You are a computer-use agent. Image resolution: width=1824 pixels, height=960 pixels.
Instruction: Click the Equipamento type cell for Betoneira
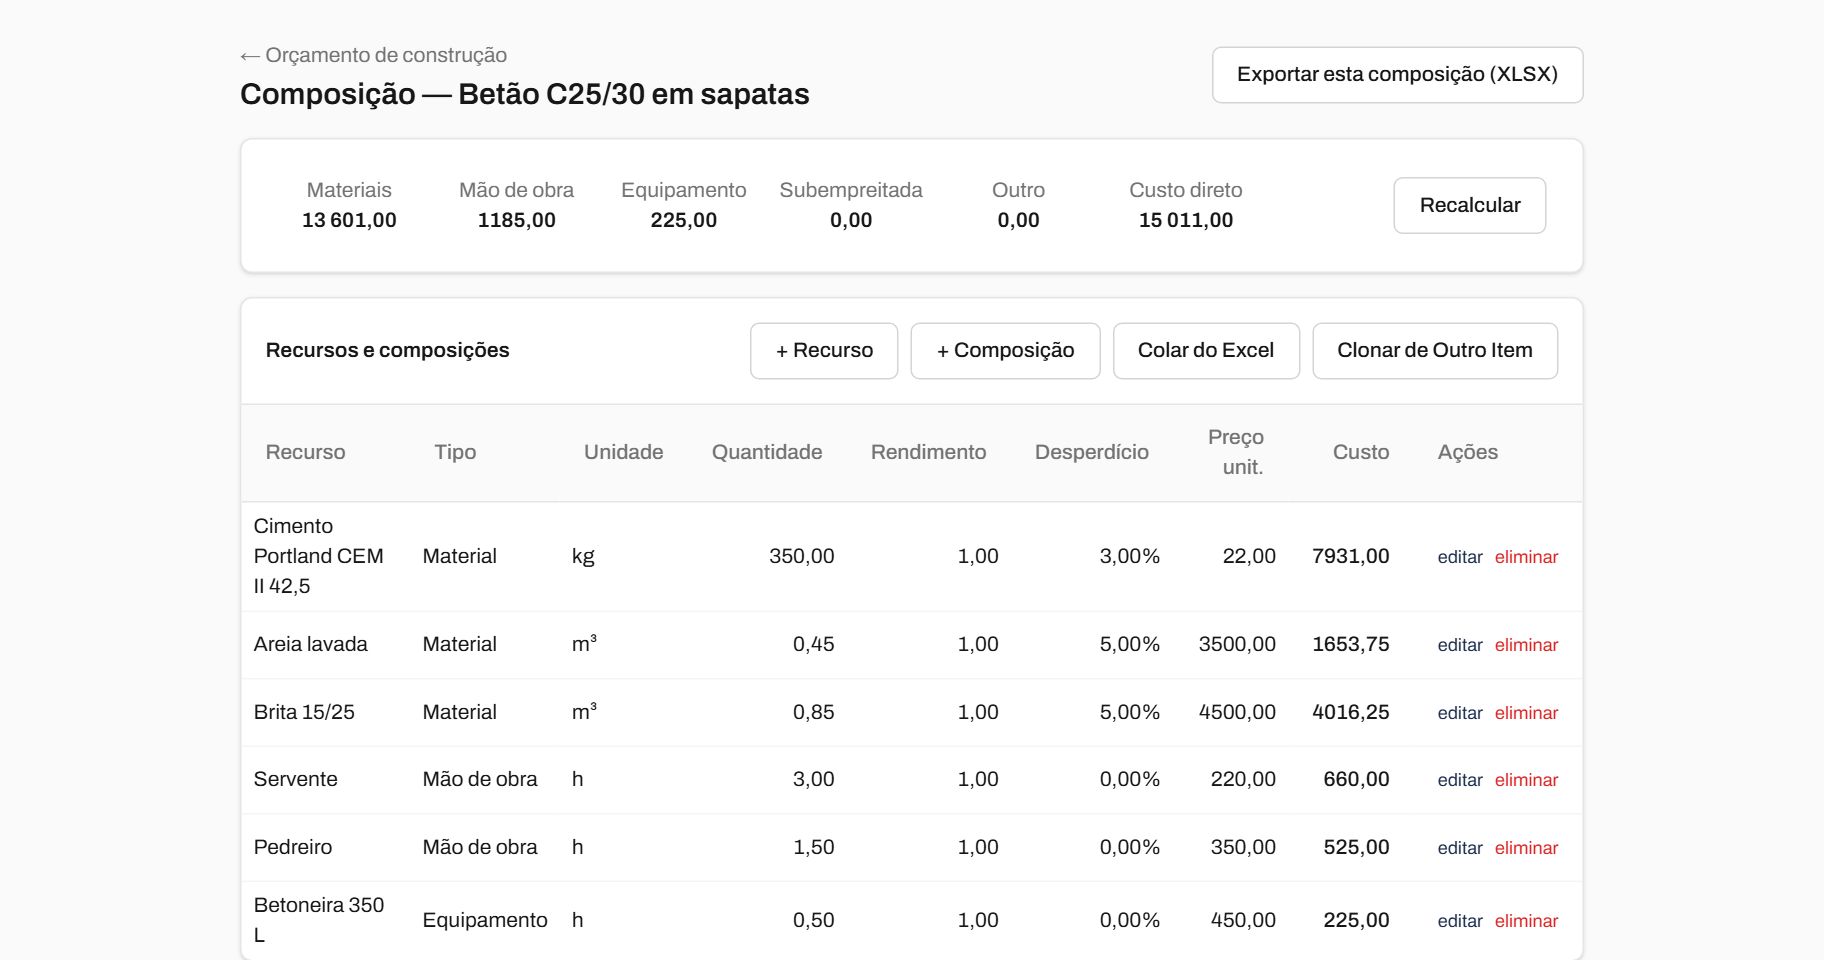[485, 920]
